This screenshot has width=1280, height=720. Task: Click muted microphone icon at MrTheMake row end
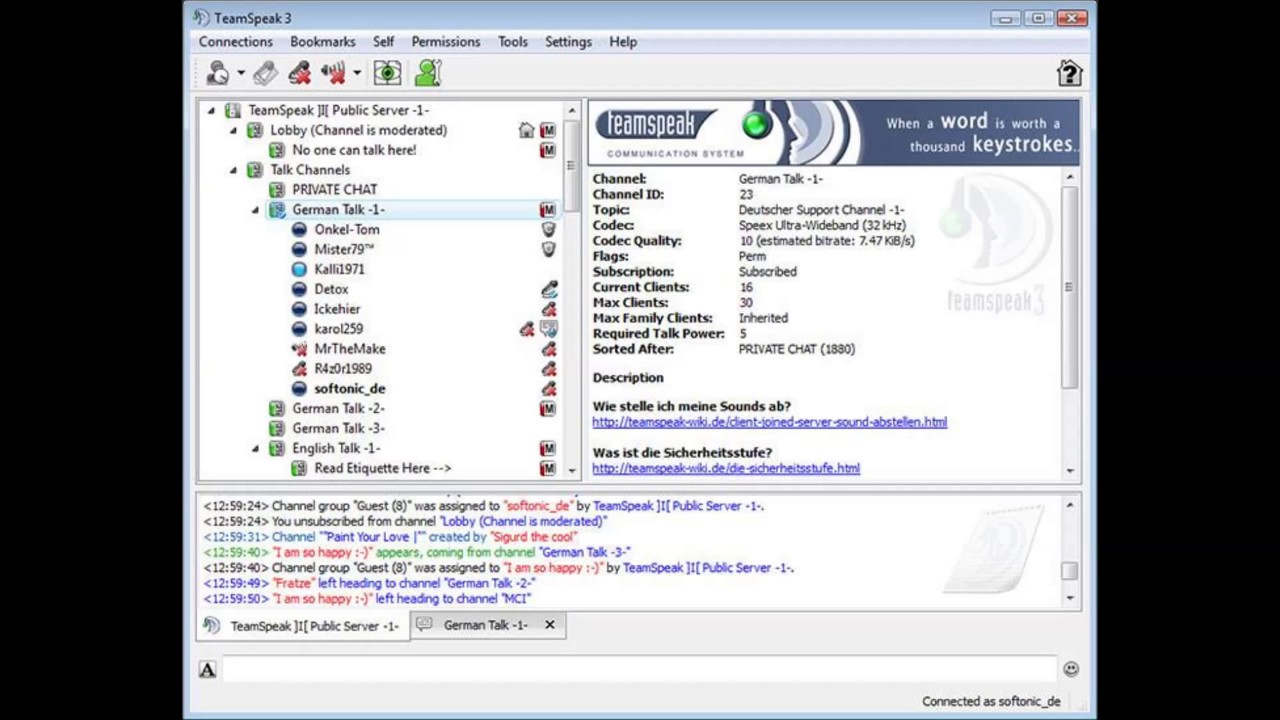click(x=548, y=349)
